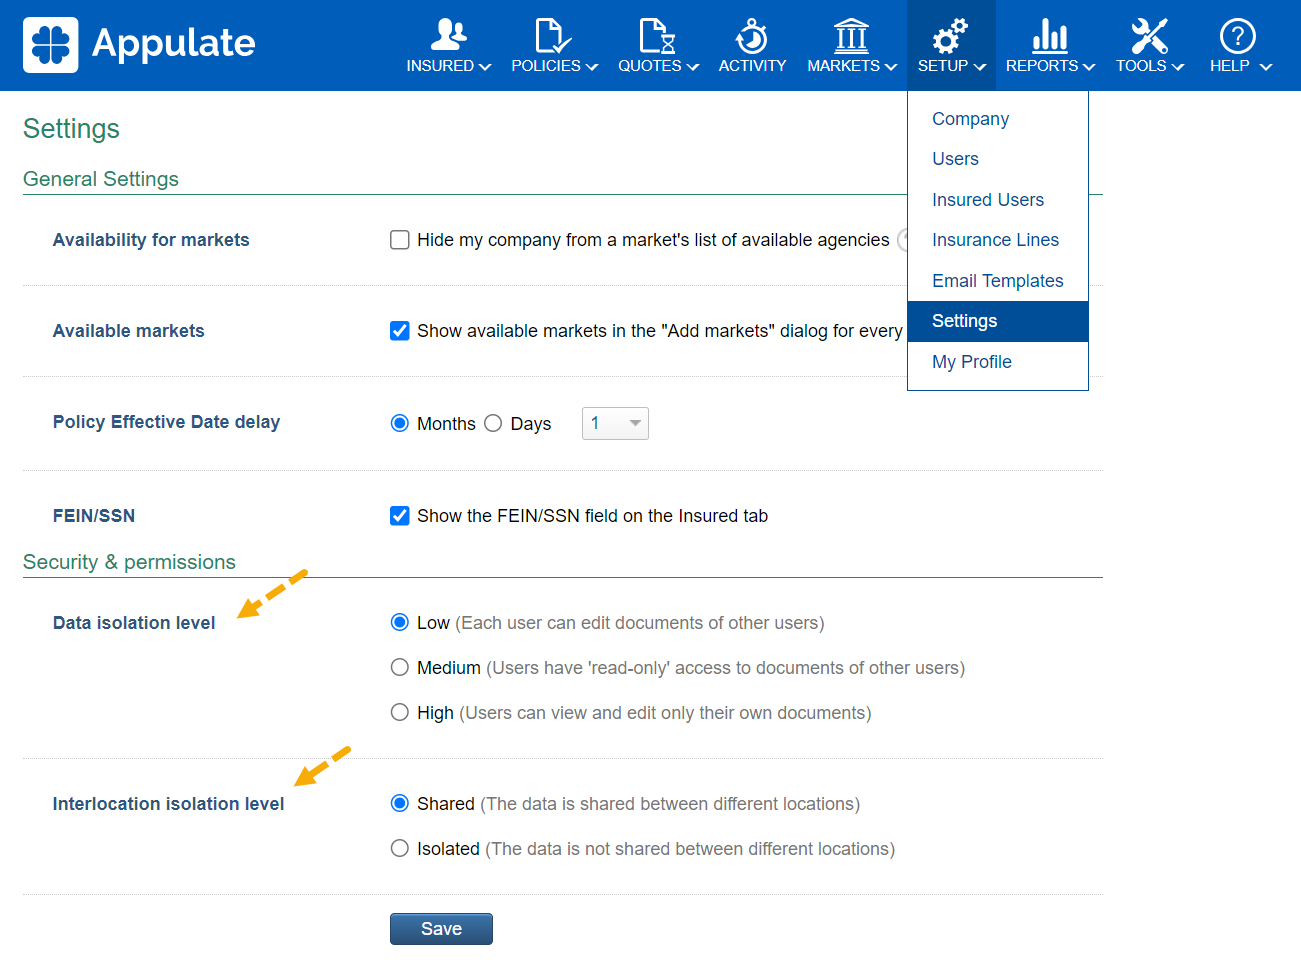Uncheck Show the FEIN/SSN field checkbox
1301x976 pixels.
tap(400, 516)
